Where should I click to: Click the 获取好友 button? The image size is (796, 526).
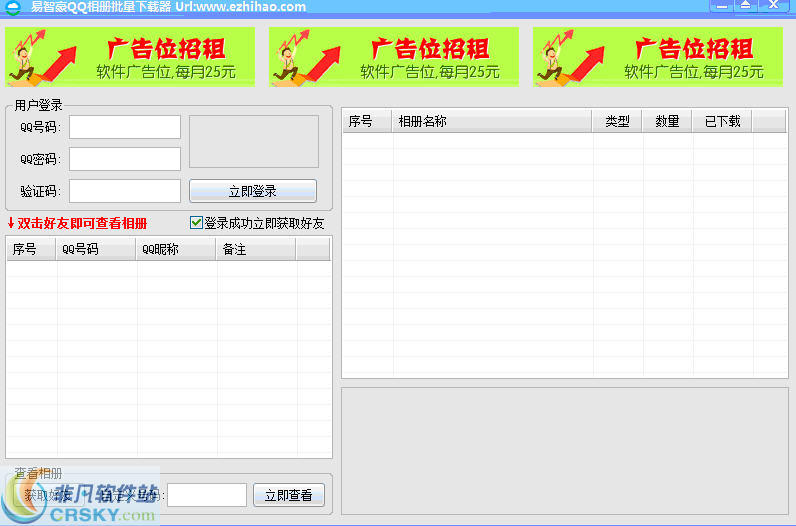tap(49, 495)
